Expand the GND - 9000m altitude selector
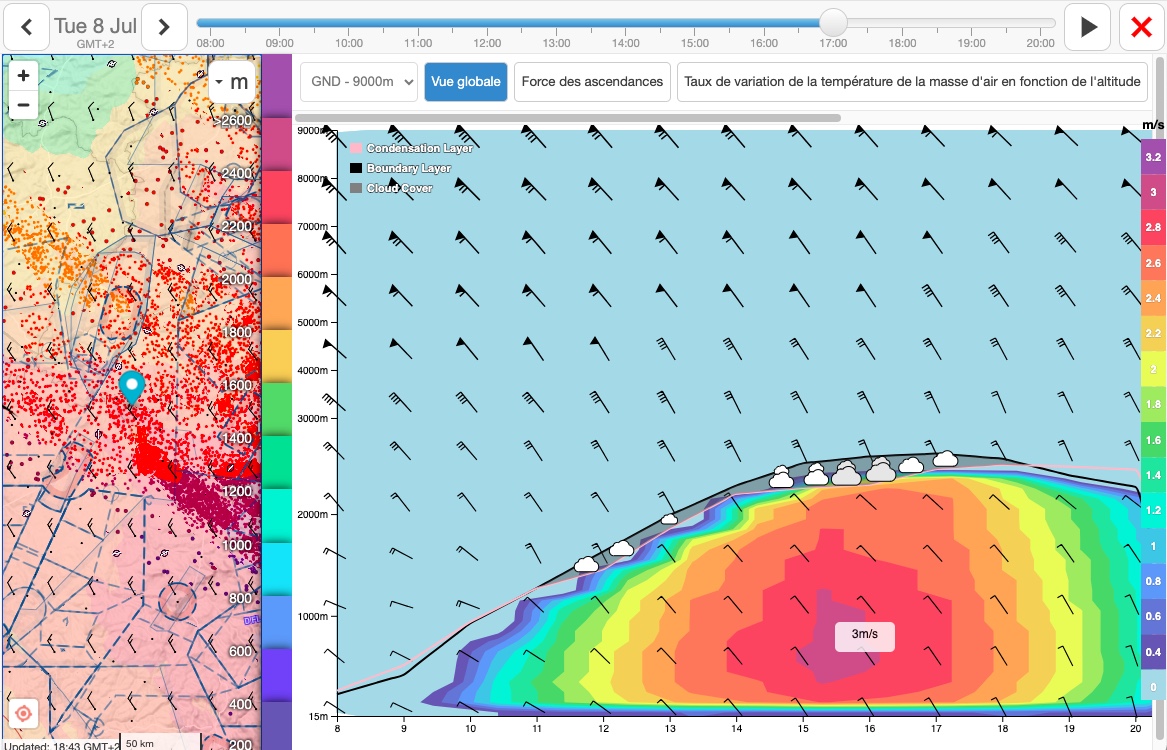This screenshot has width=1167, height=750. 358,82
